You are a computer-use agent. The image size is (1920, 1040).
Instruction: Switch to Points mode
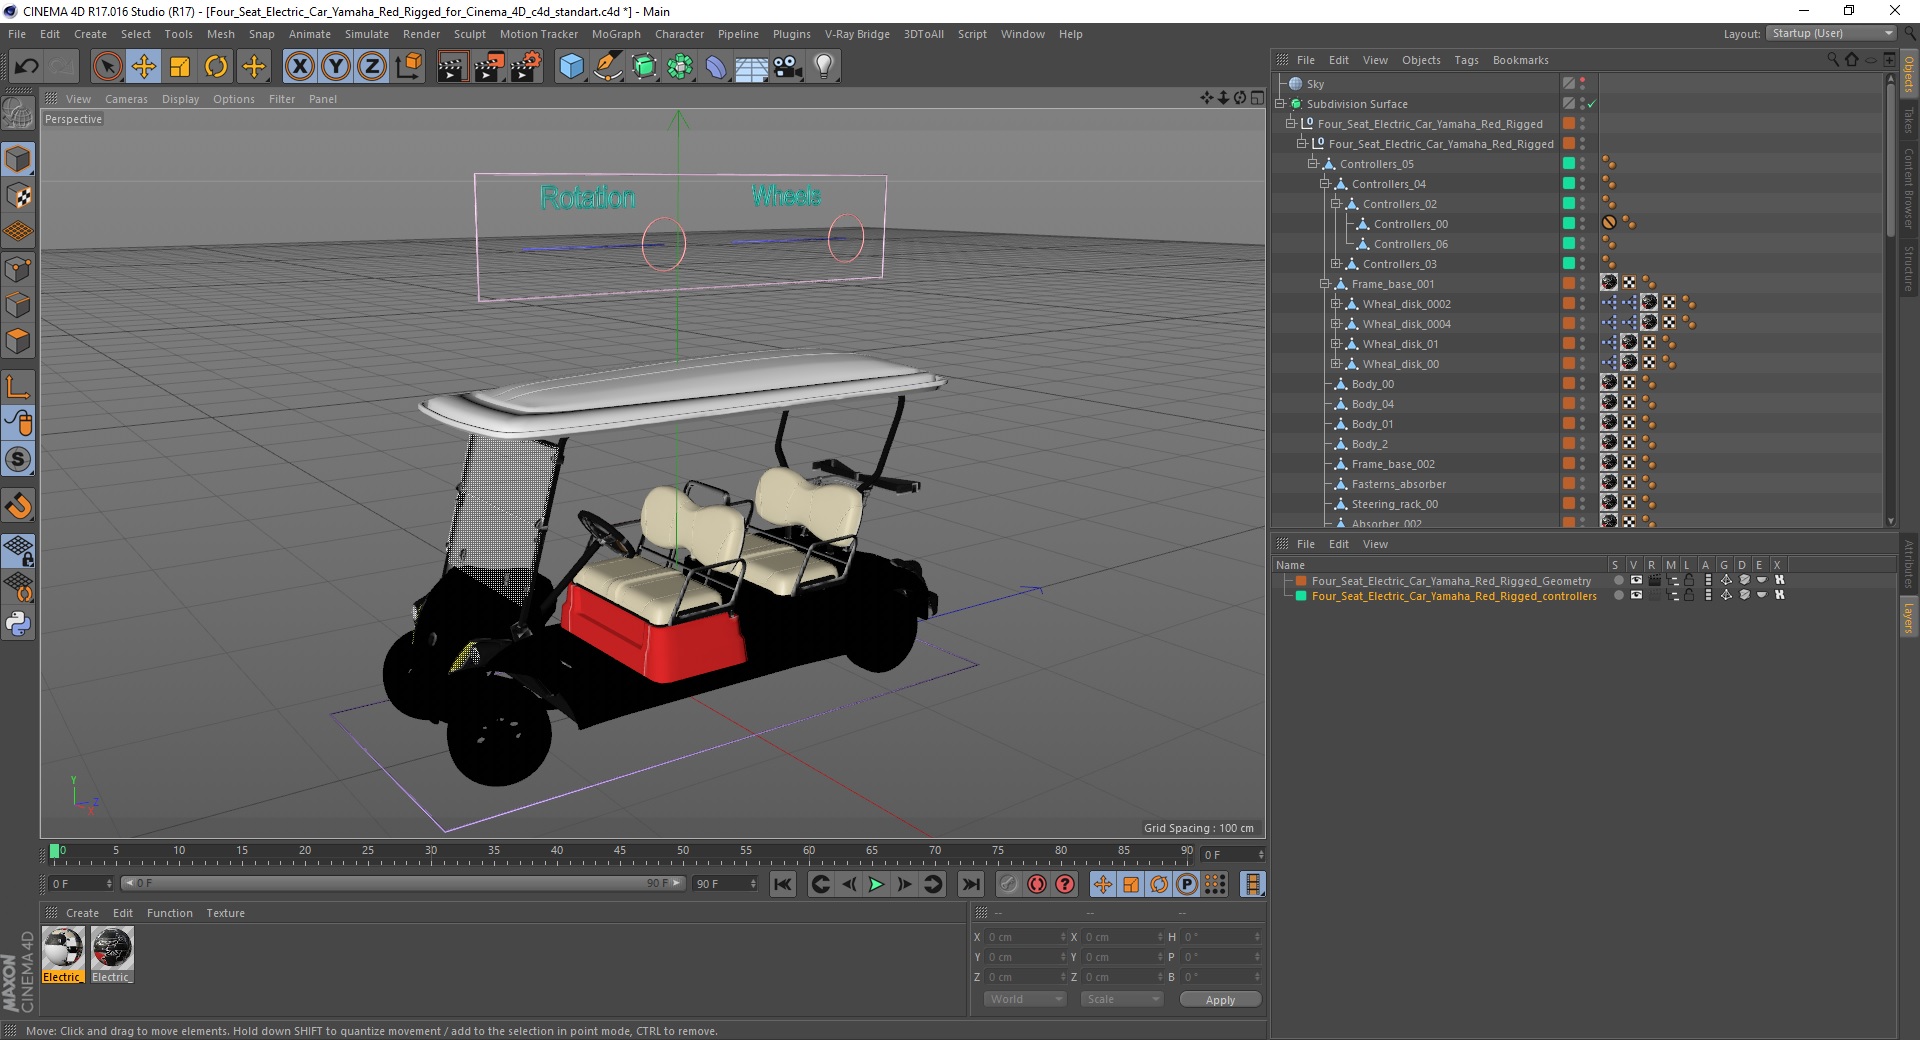(x=18, y=269)
